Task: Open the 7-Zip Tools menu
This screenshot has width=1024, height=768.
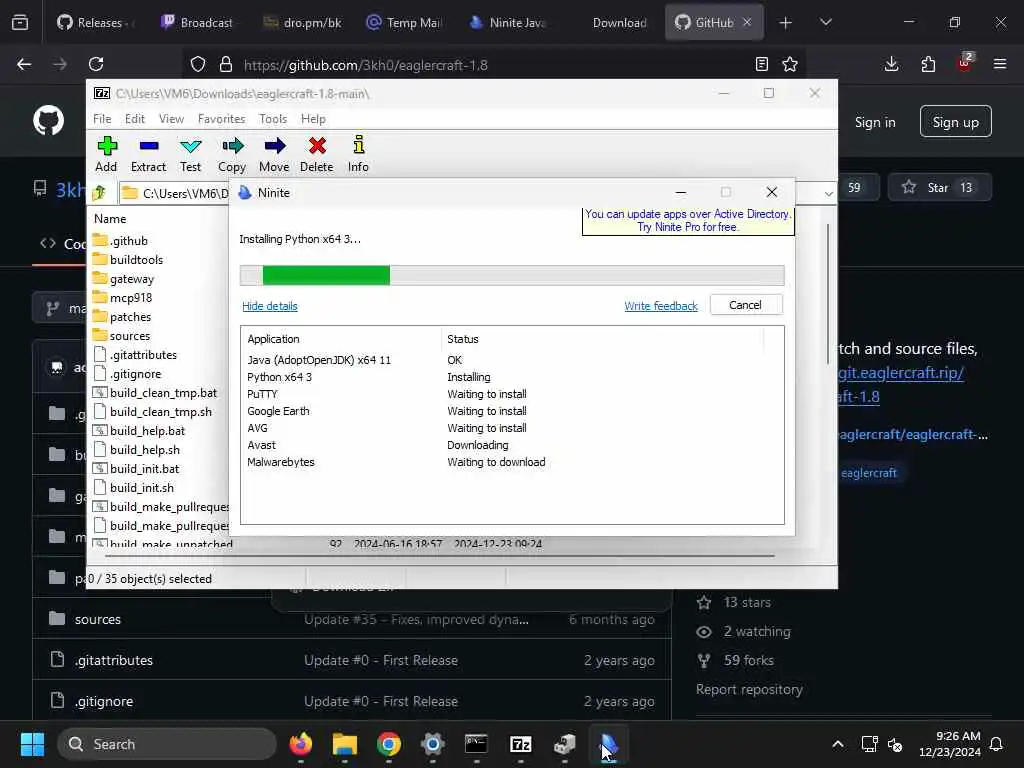Action: [x=273, y=119]
